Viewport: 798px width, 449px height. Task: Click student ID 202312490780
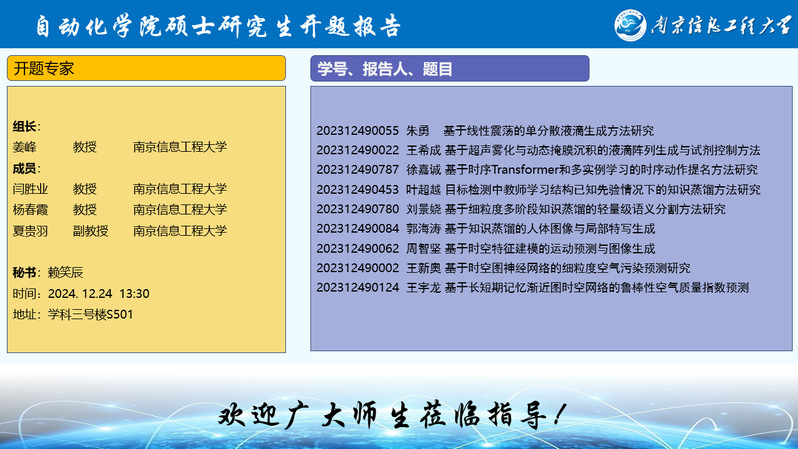tap(357, 209)
